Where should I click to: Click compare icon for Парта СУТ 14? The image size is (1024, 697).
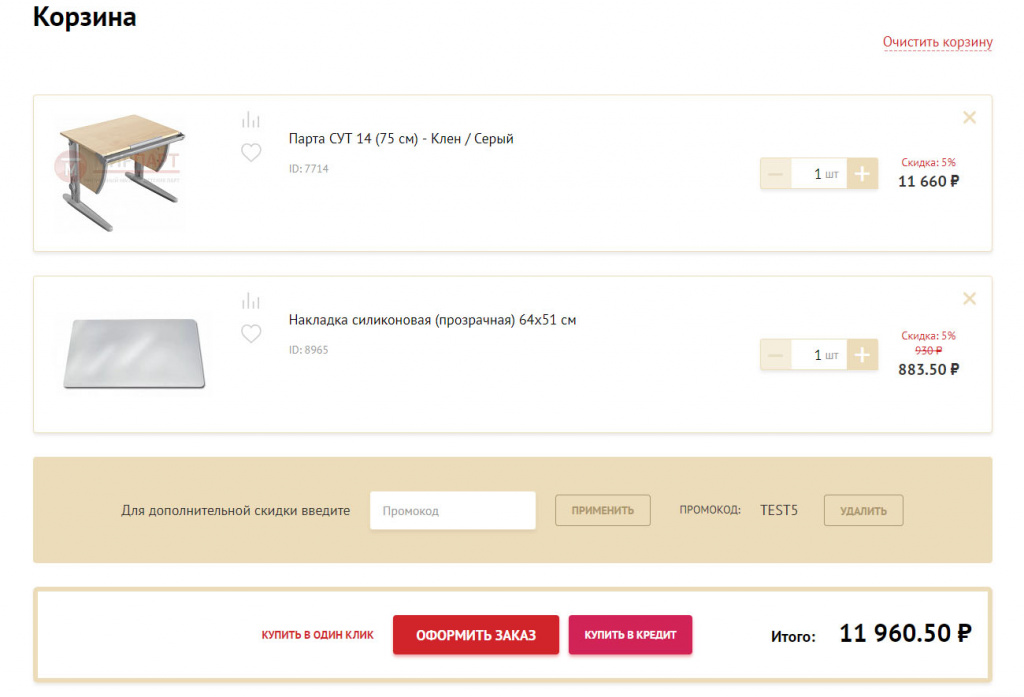coord(251,120)
